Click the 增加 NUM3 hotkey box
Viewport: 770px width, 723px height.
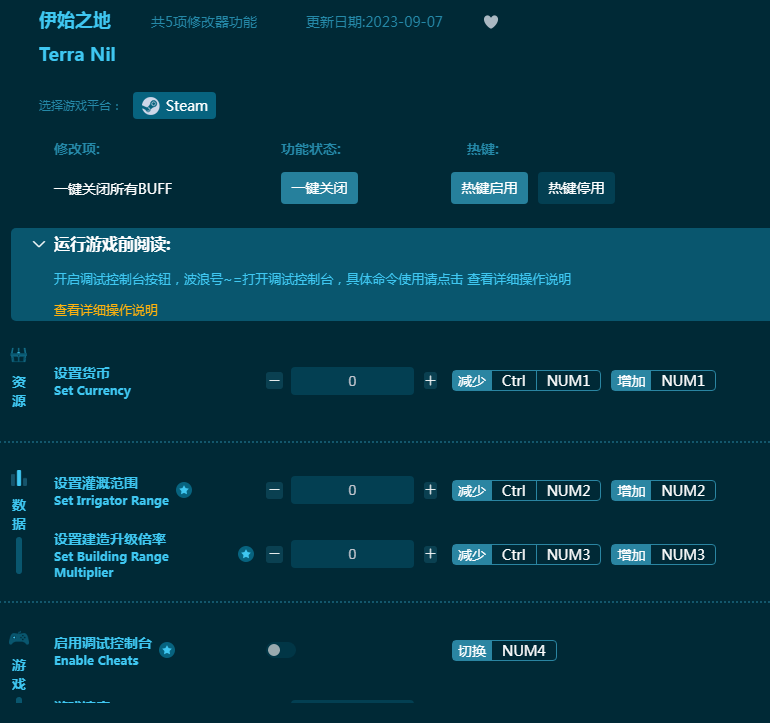(x=663, y=555)
